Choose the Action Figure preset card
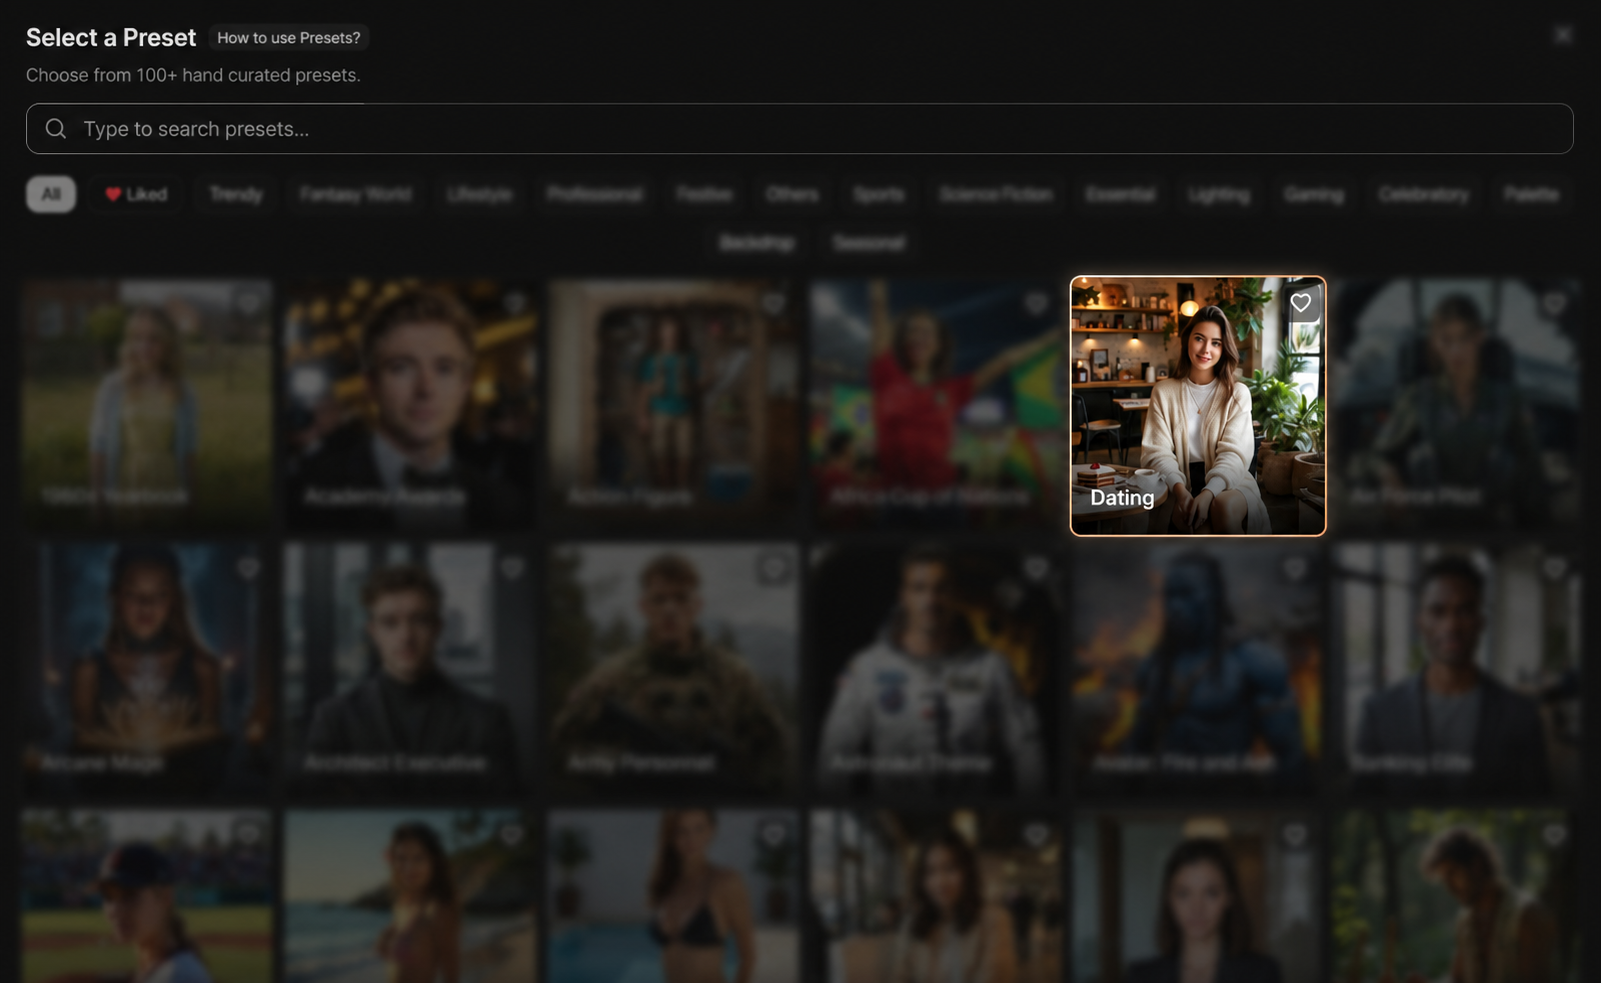This screenshot has height=983, width=1601. click(674, 406)
